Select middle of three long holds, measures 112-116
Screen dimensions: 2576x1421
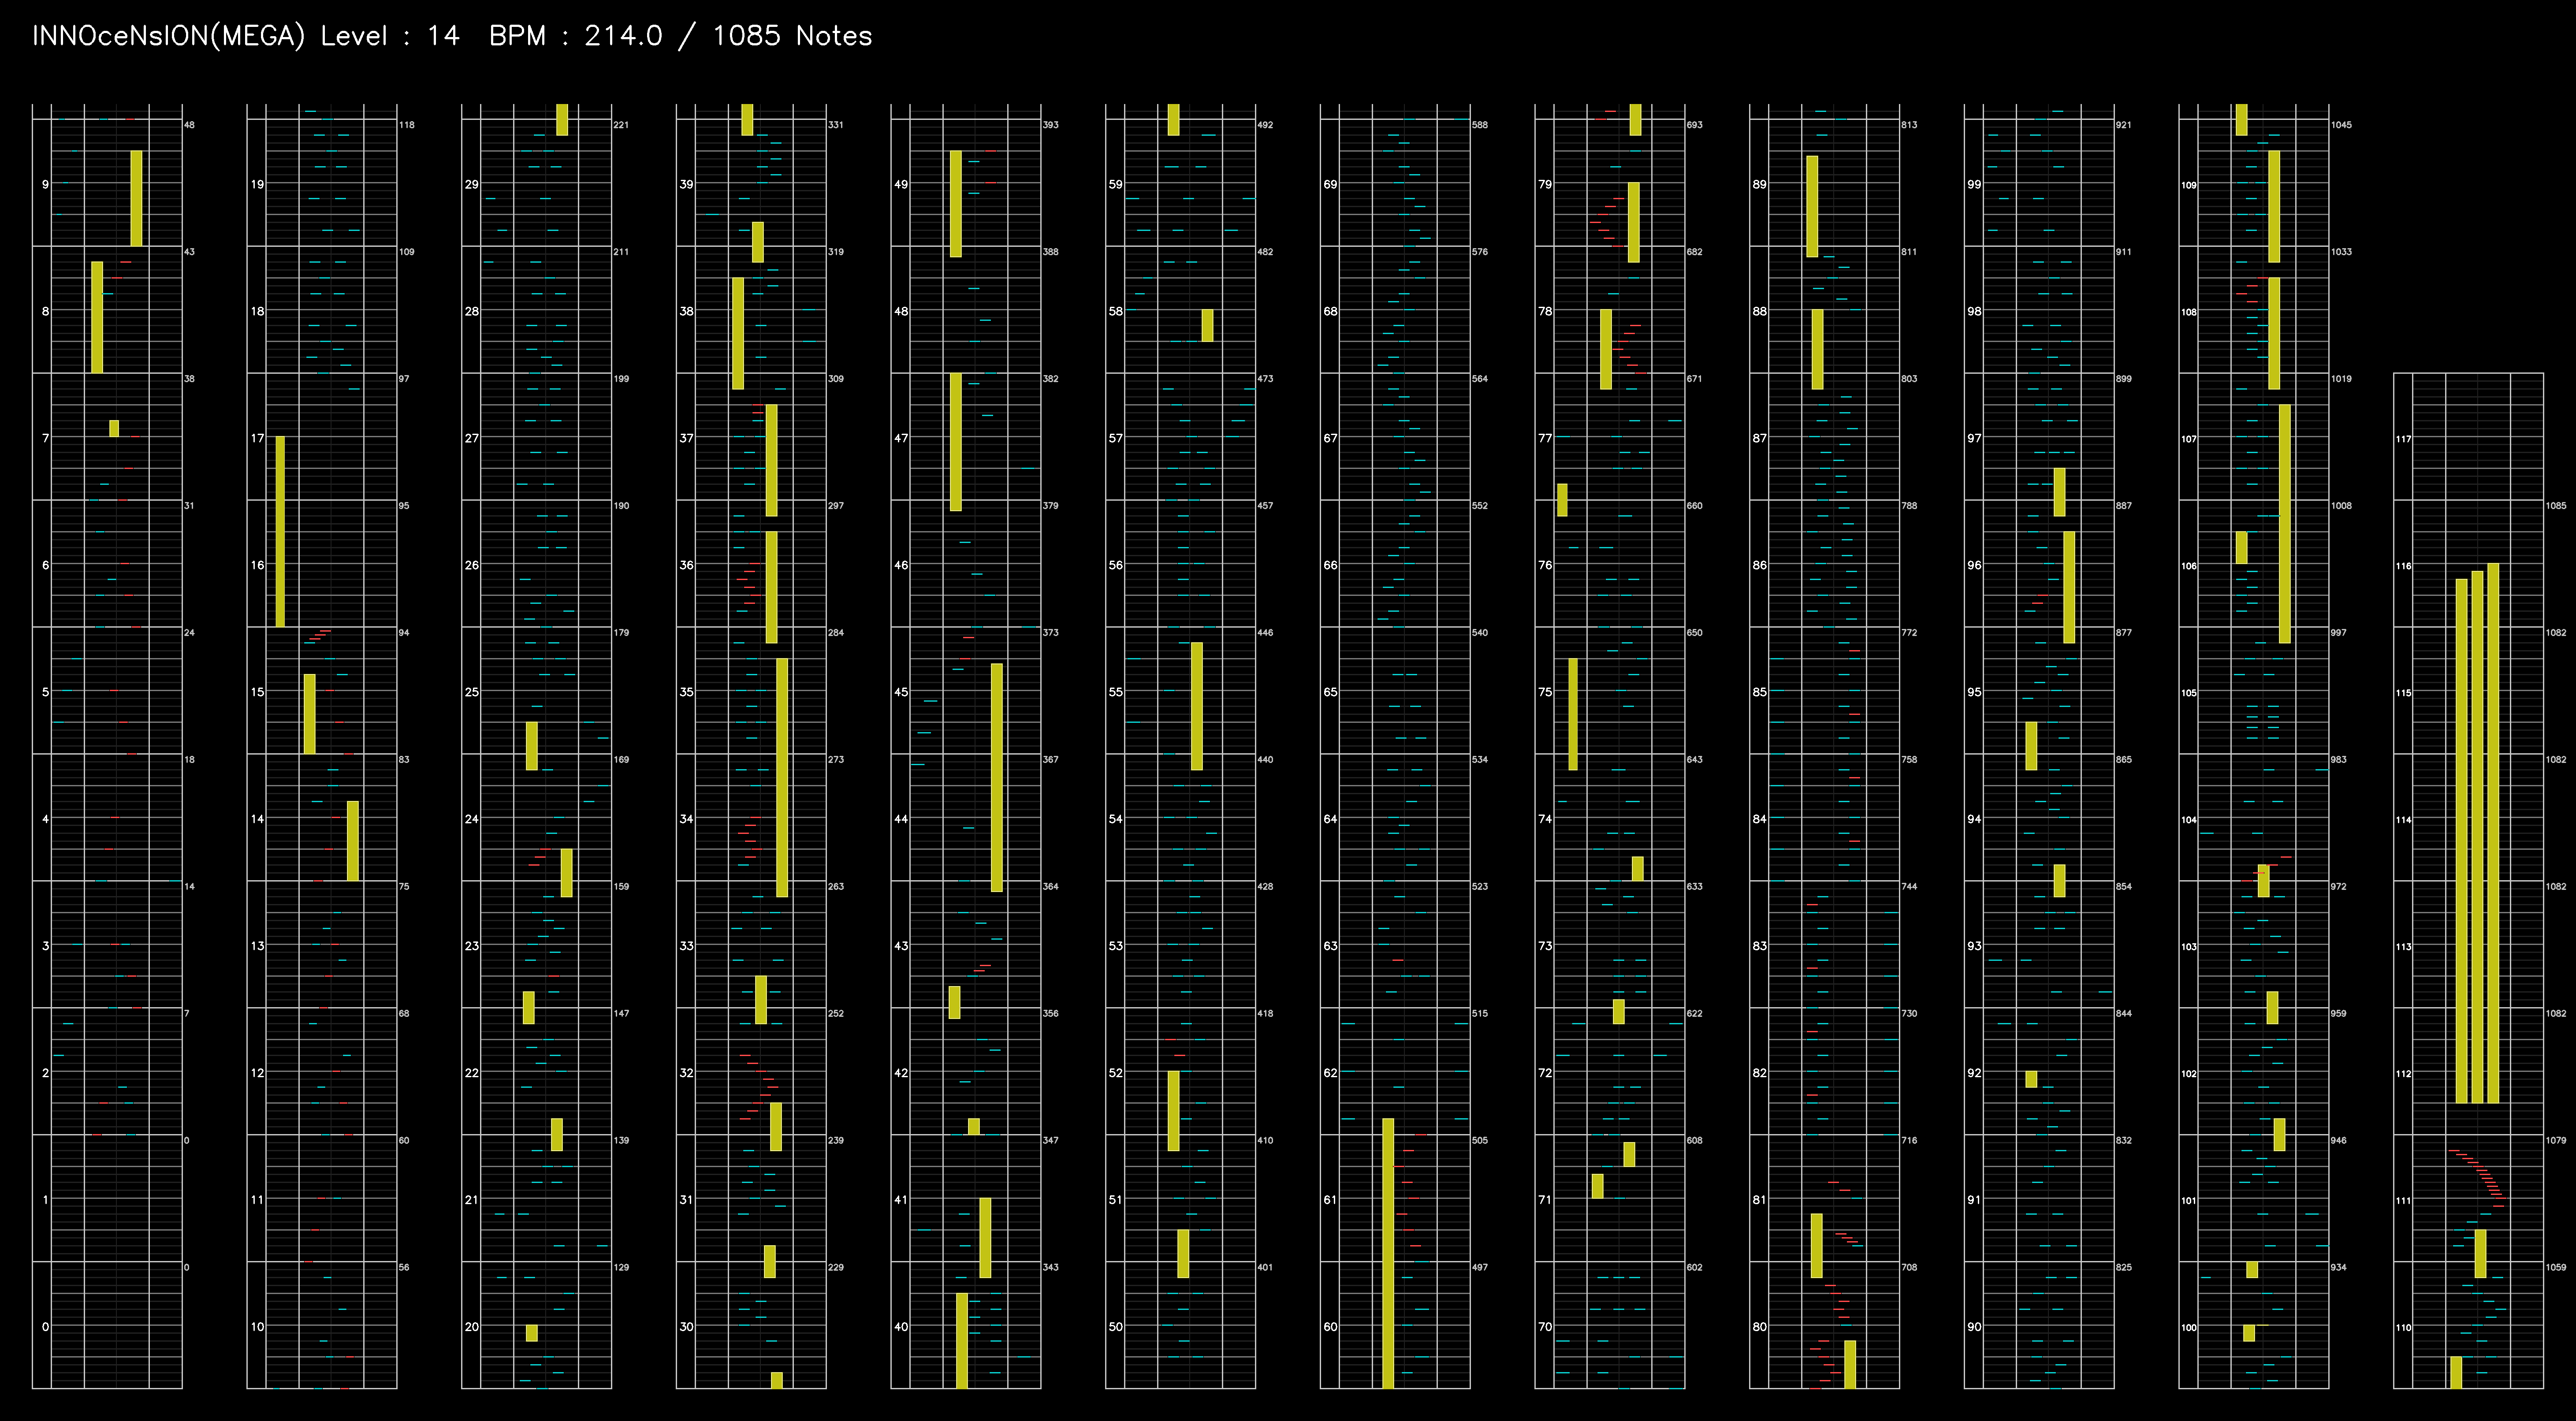[x=2478, y=836]
